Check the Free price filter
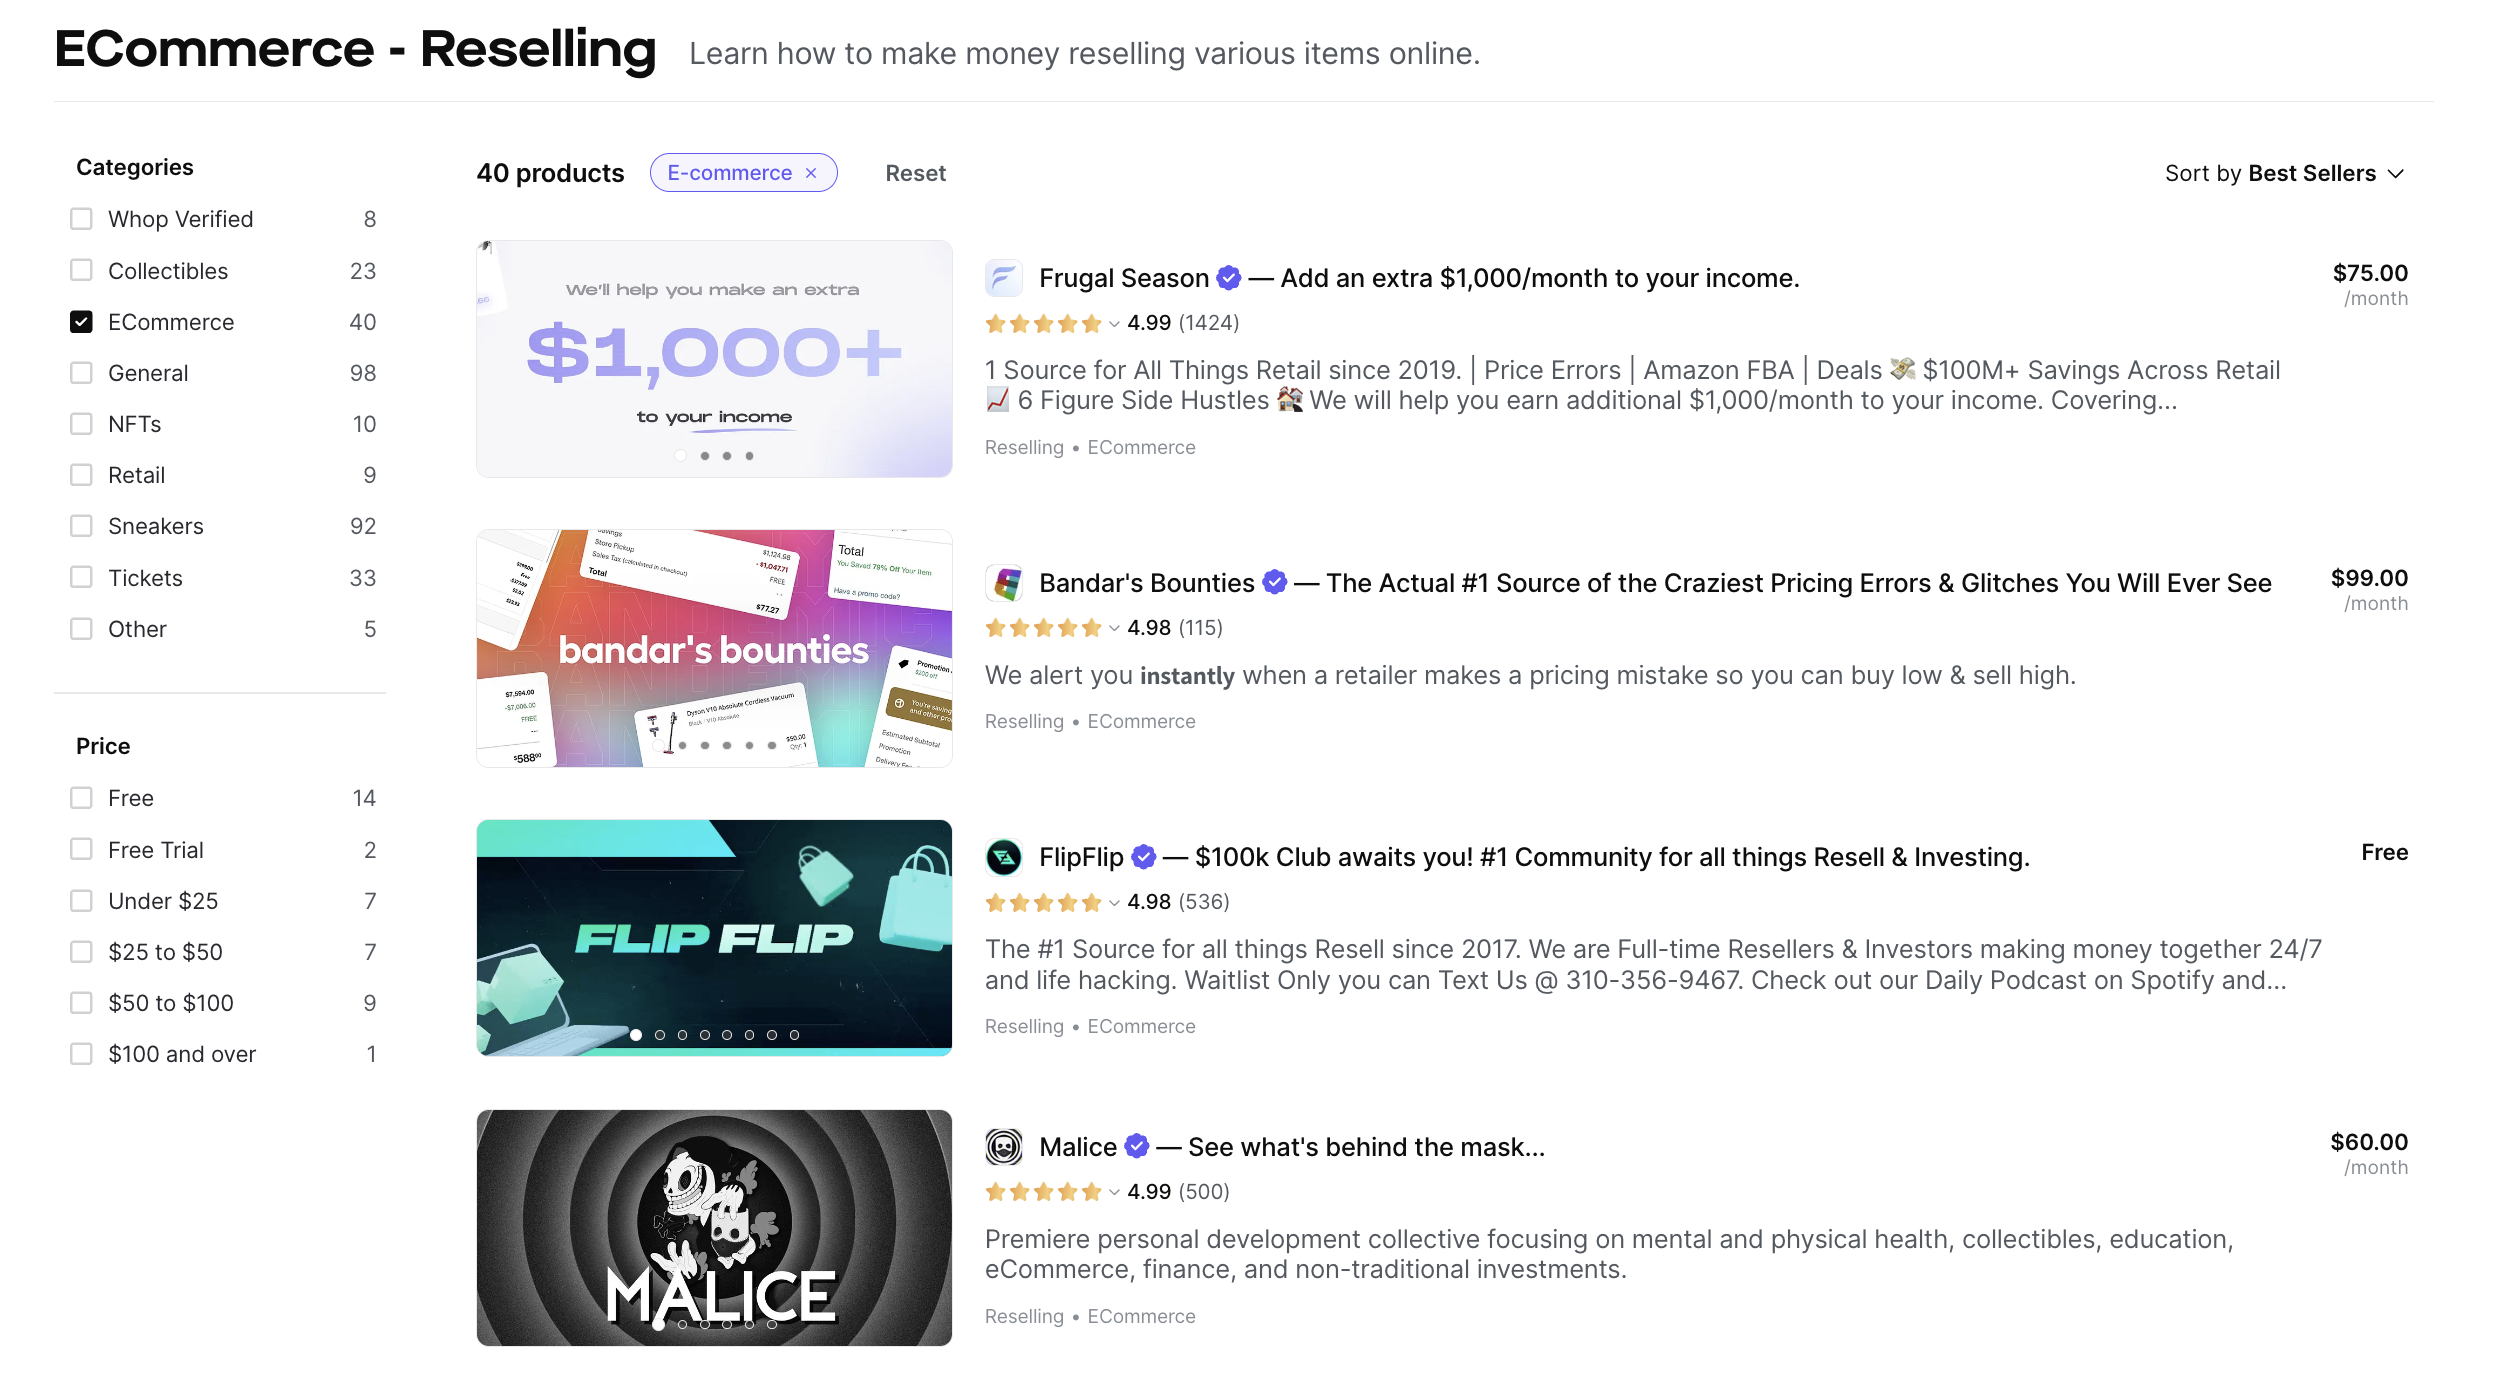The height and width of the screenshot is (1390, 2502). tap(81, 797)
